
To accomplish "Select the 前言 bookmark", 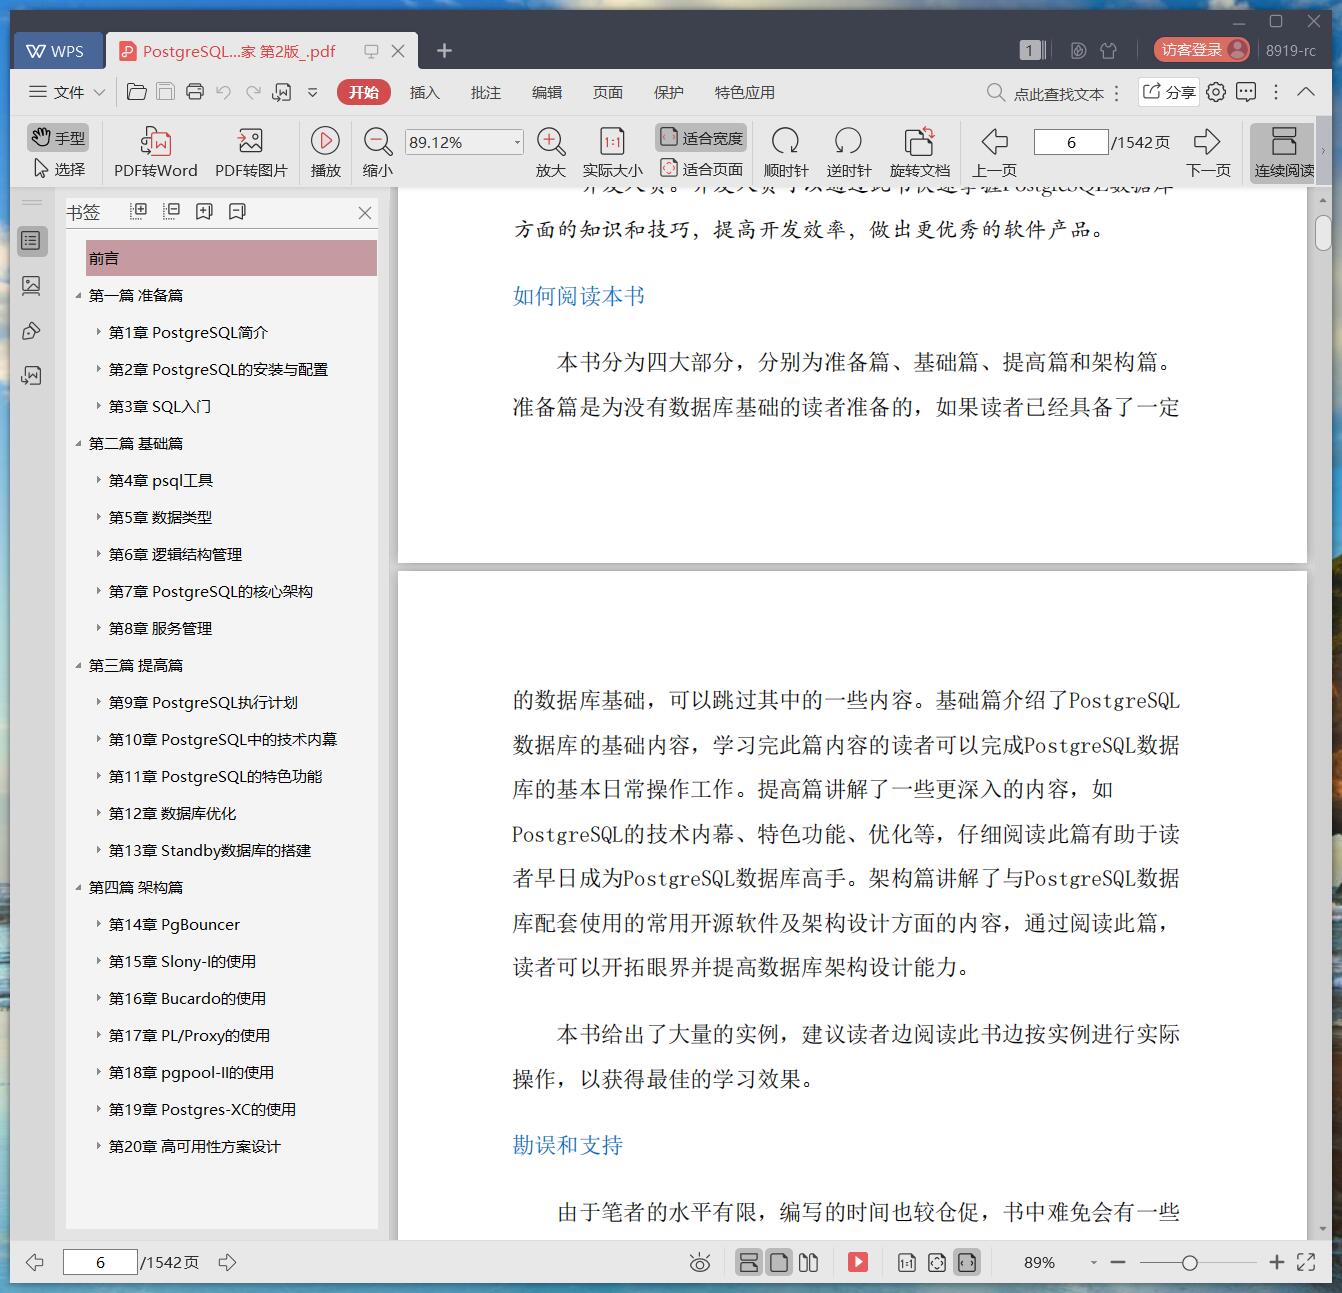I will (231, 258).
